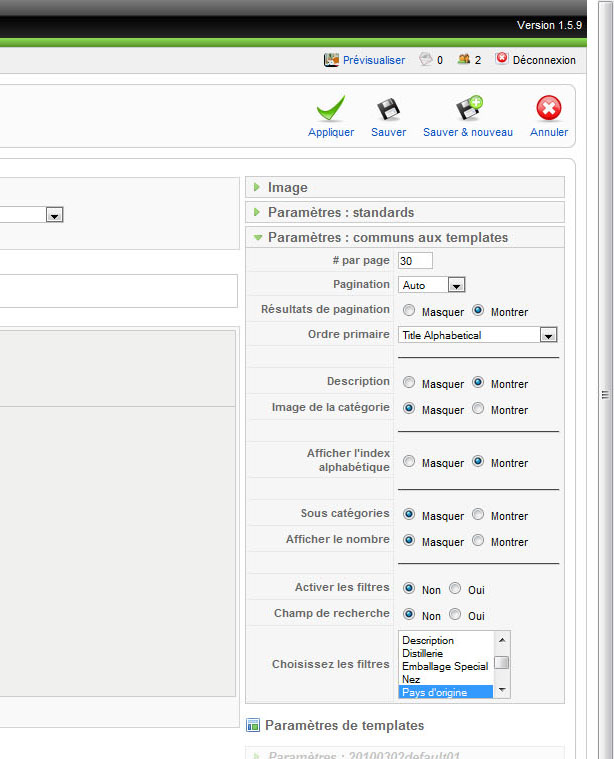This screenshot has height=759, width=614.
Task: Click the Appliquer label
Action: [x=331, y=132]
